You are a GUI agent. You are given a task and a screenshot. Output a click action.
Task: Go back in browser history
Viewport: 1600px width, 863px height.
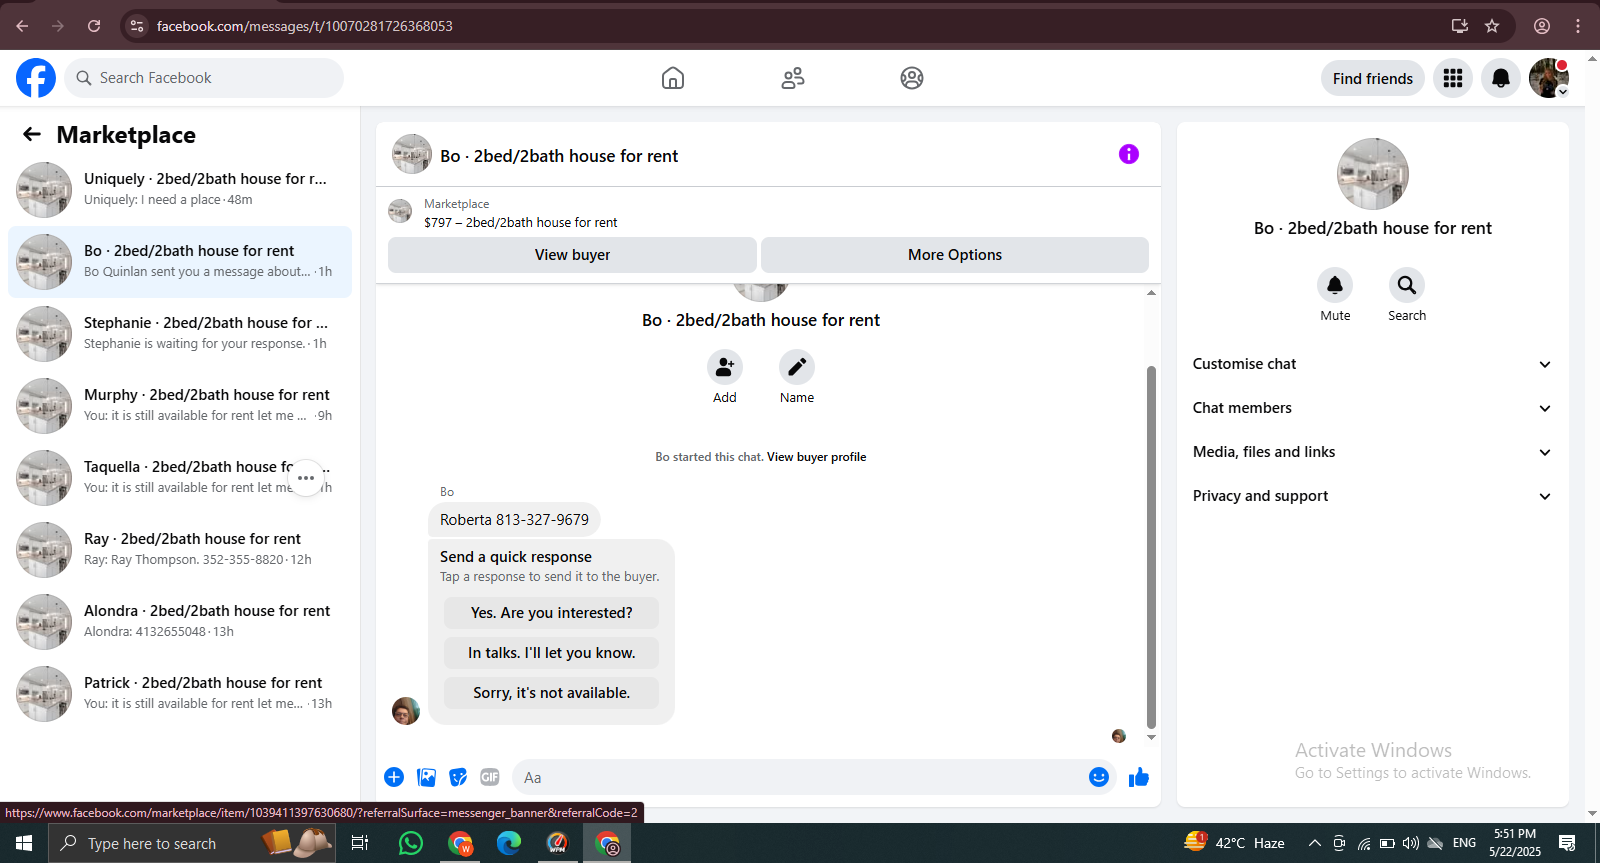tap(22, 26)
